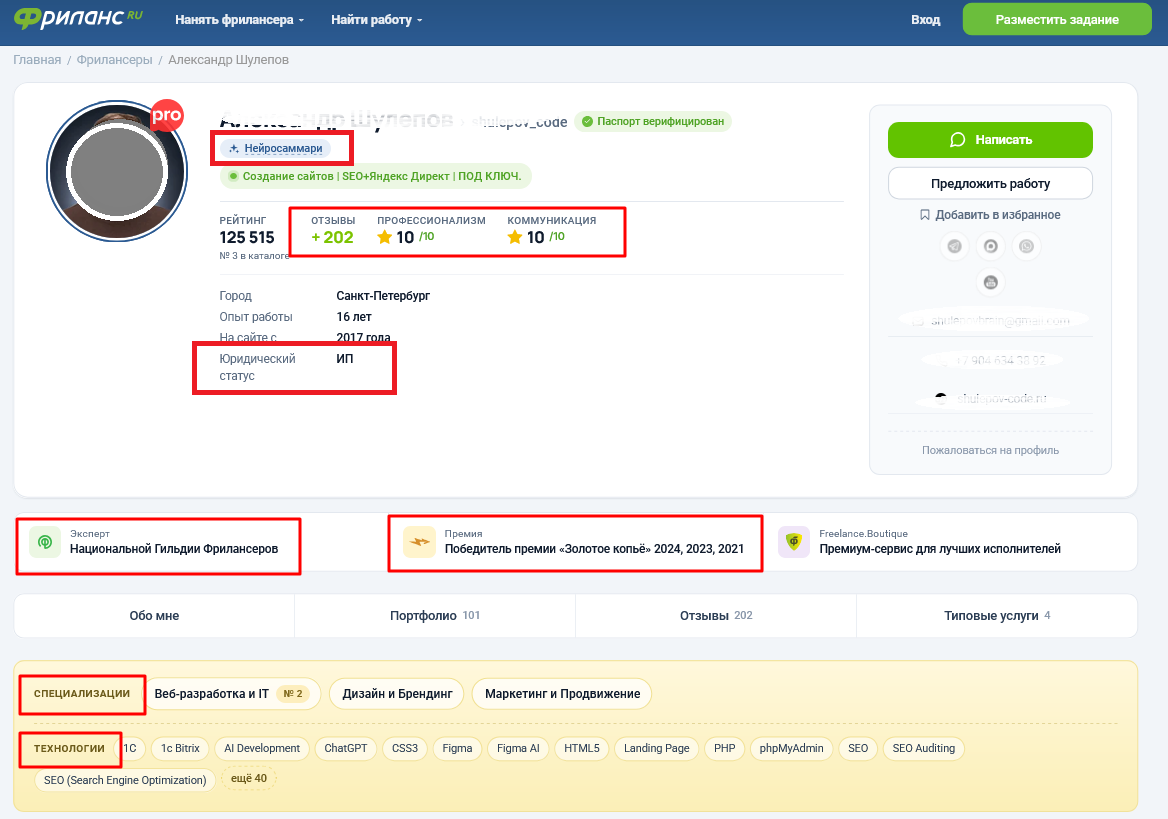1168x819 pixels.
Task: Open the Отзывы 202 tab
Action: pyautogui.click(x=716, y=616)
